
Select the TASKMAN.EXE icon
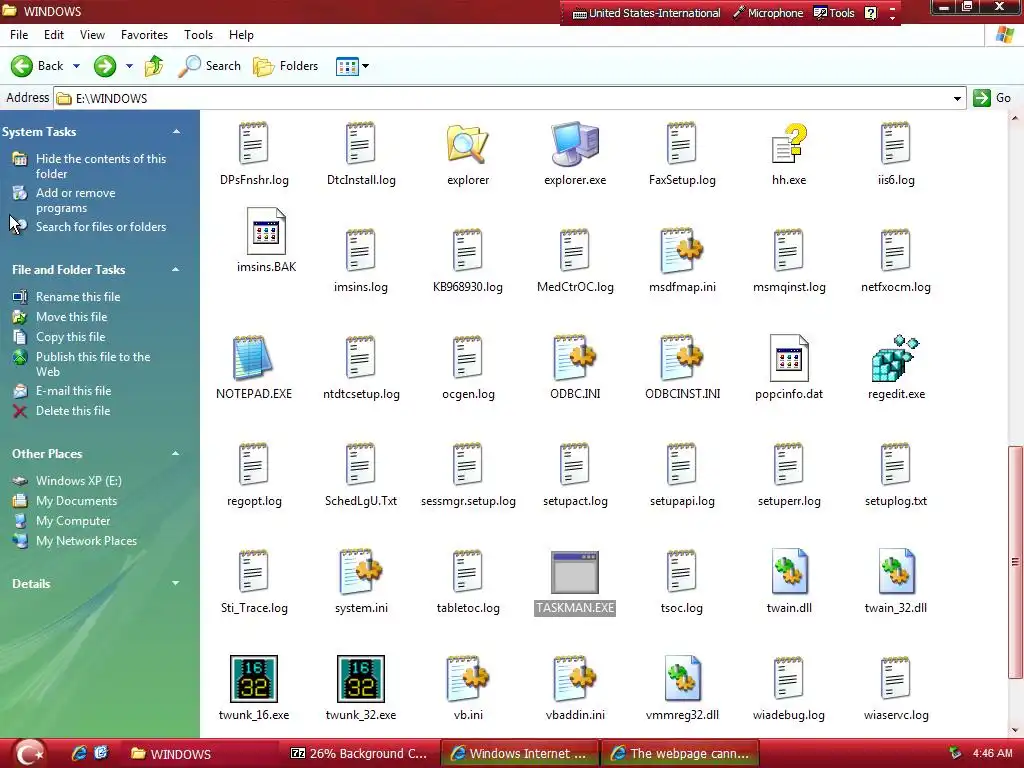[x=575, y=572]
